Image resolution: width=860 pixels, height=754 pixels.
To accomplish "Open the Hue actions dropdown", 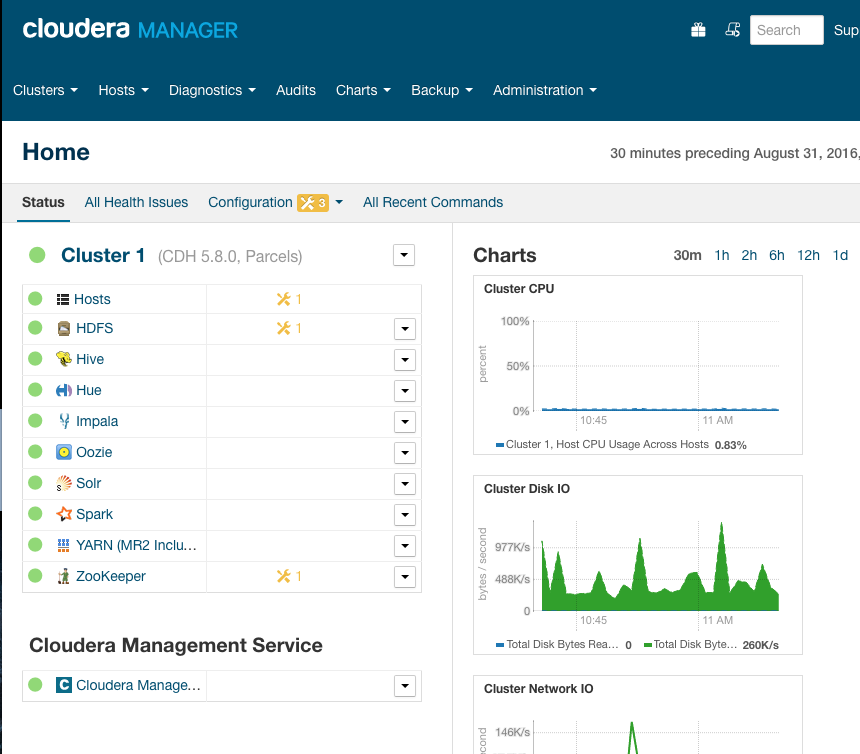I will (405, 391).
